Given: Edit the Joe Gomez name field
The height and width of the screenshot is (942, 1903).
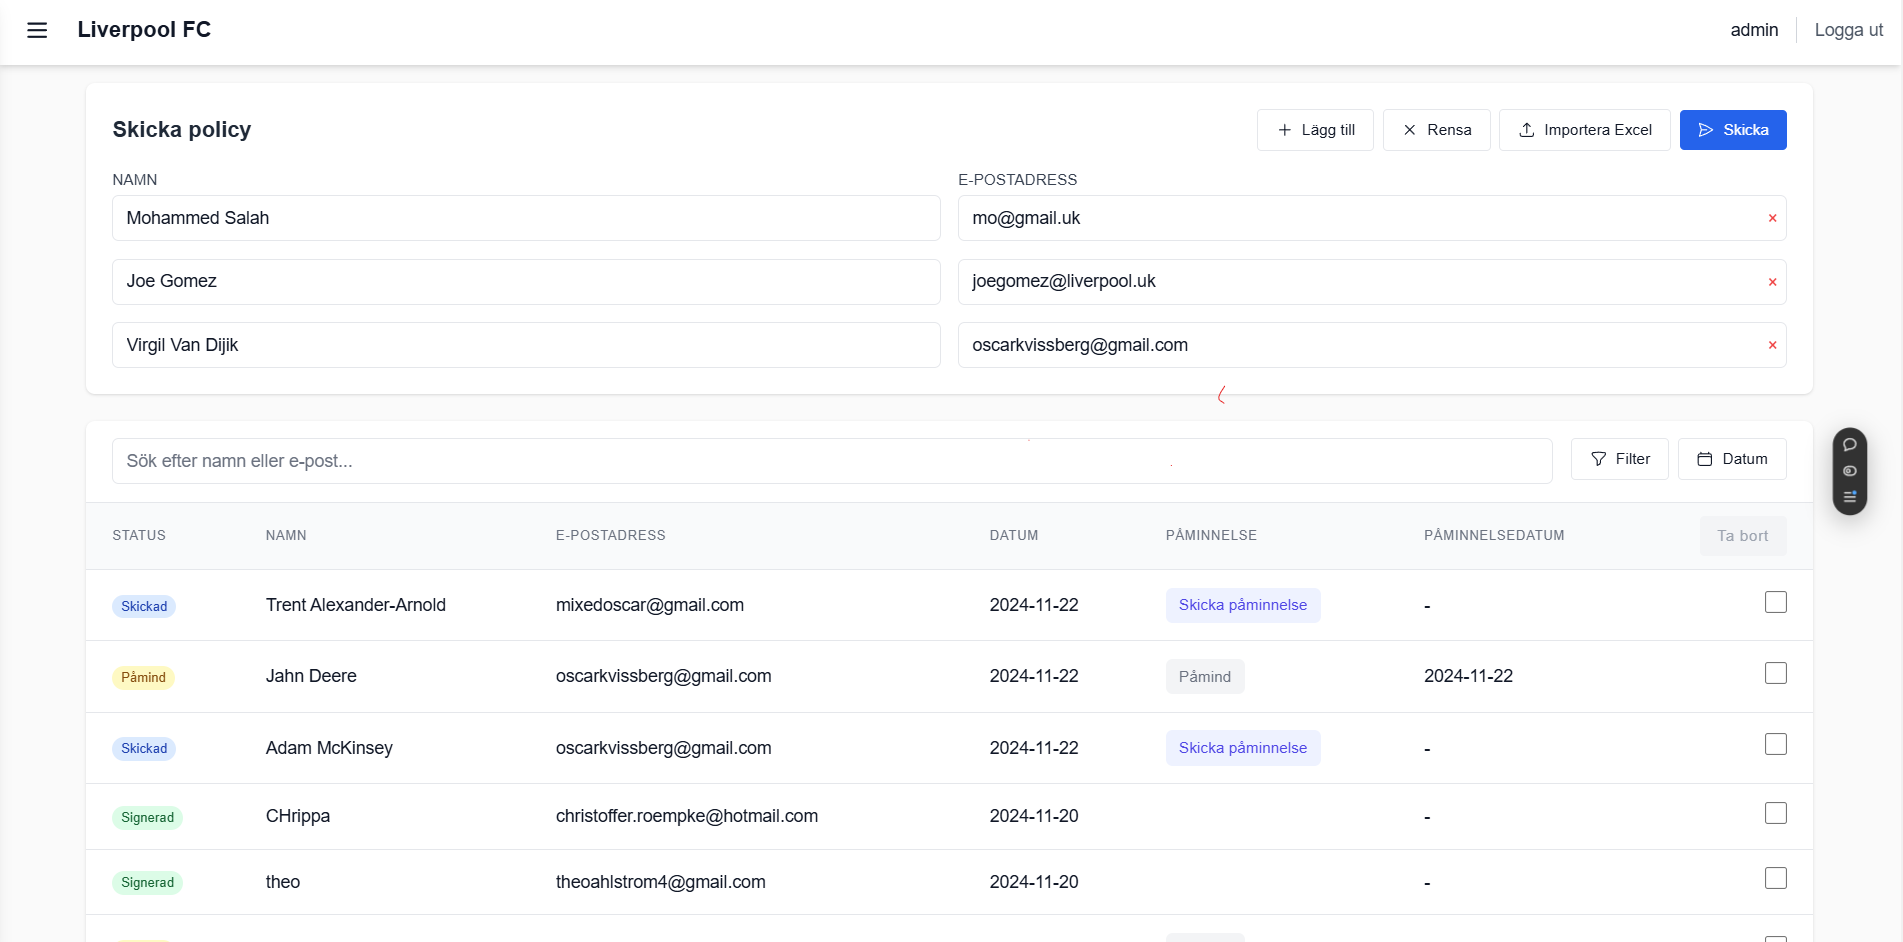Looking at the screenshot, I should click(x=526, y=282).
